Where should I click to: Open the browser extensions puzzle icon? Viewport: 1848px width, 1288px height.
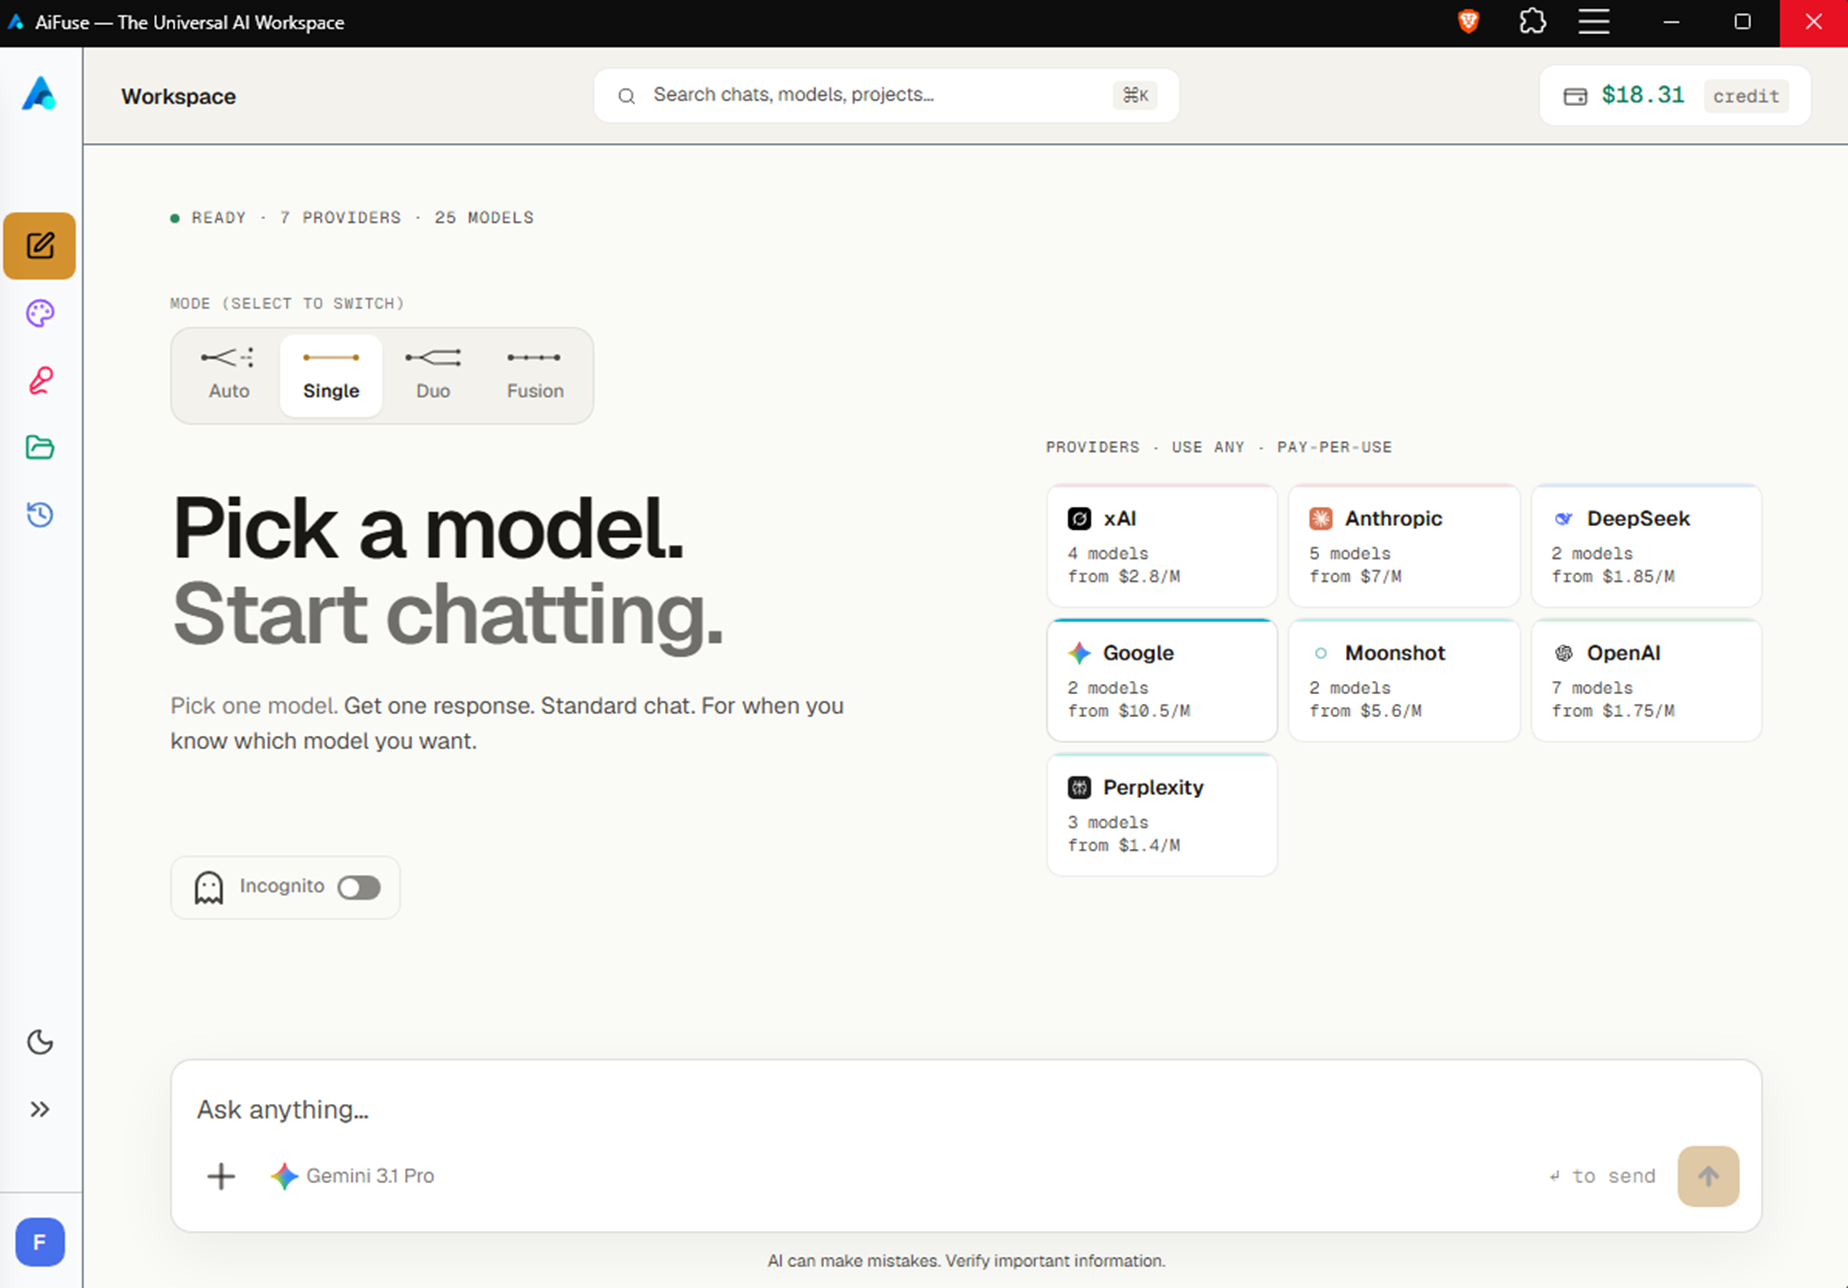click(x=1532, y=22)
